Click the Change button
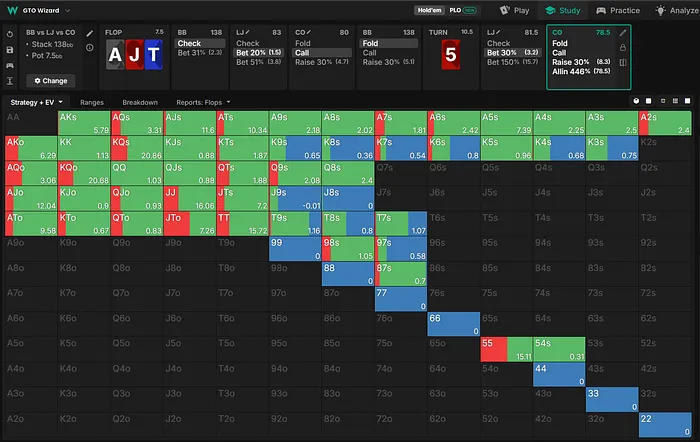This screenshot has height=442, width=700. [50, 81]
